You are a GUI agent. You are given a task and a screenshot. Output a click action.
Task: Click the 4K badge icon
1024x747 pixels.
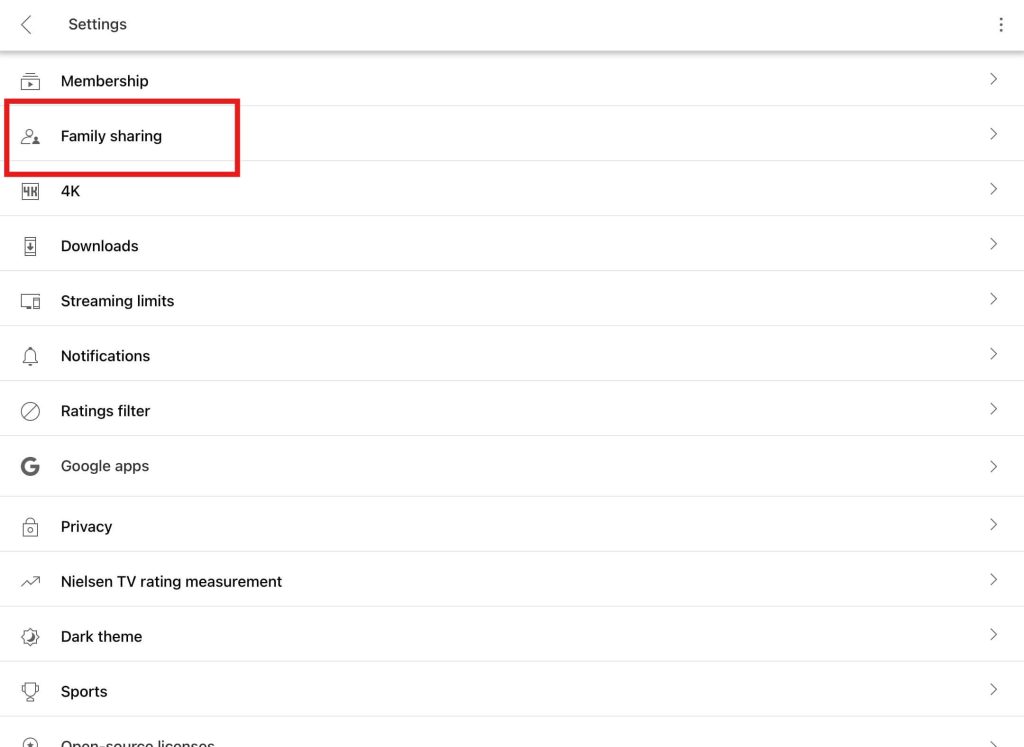[x=30, y=191]
